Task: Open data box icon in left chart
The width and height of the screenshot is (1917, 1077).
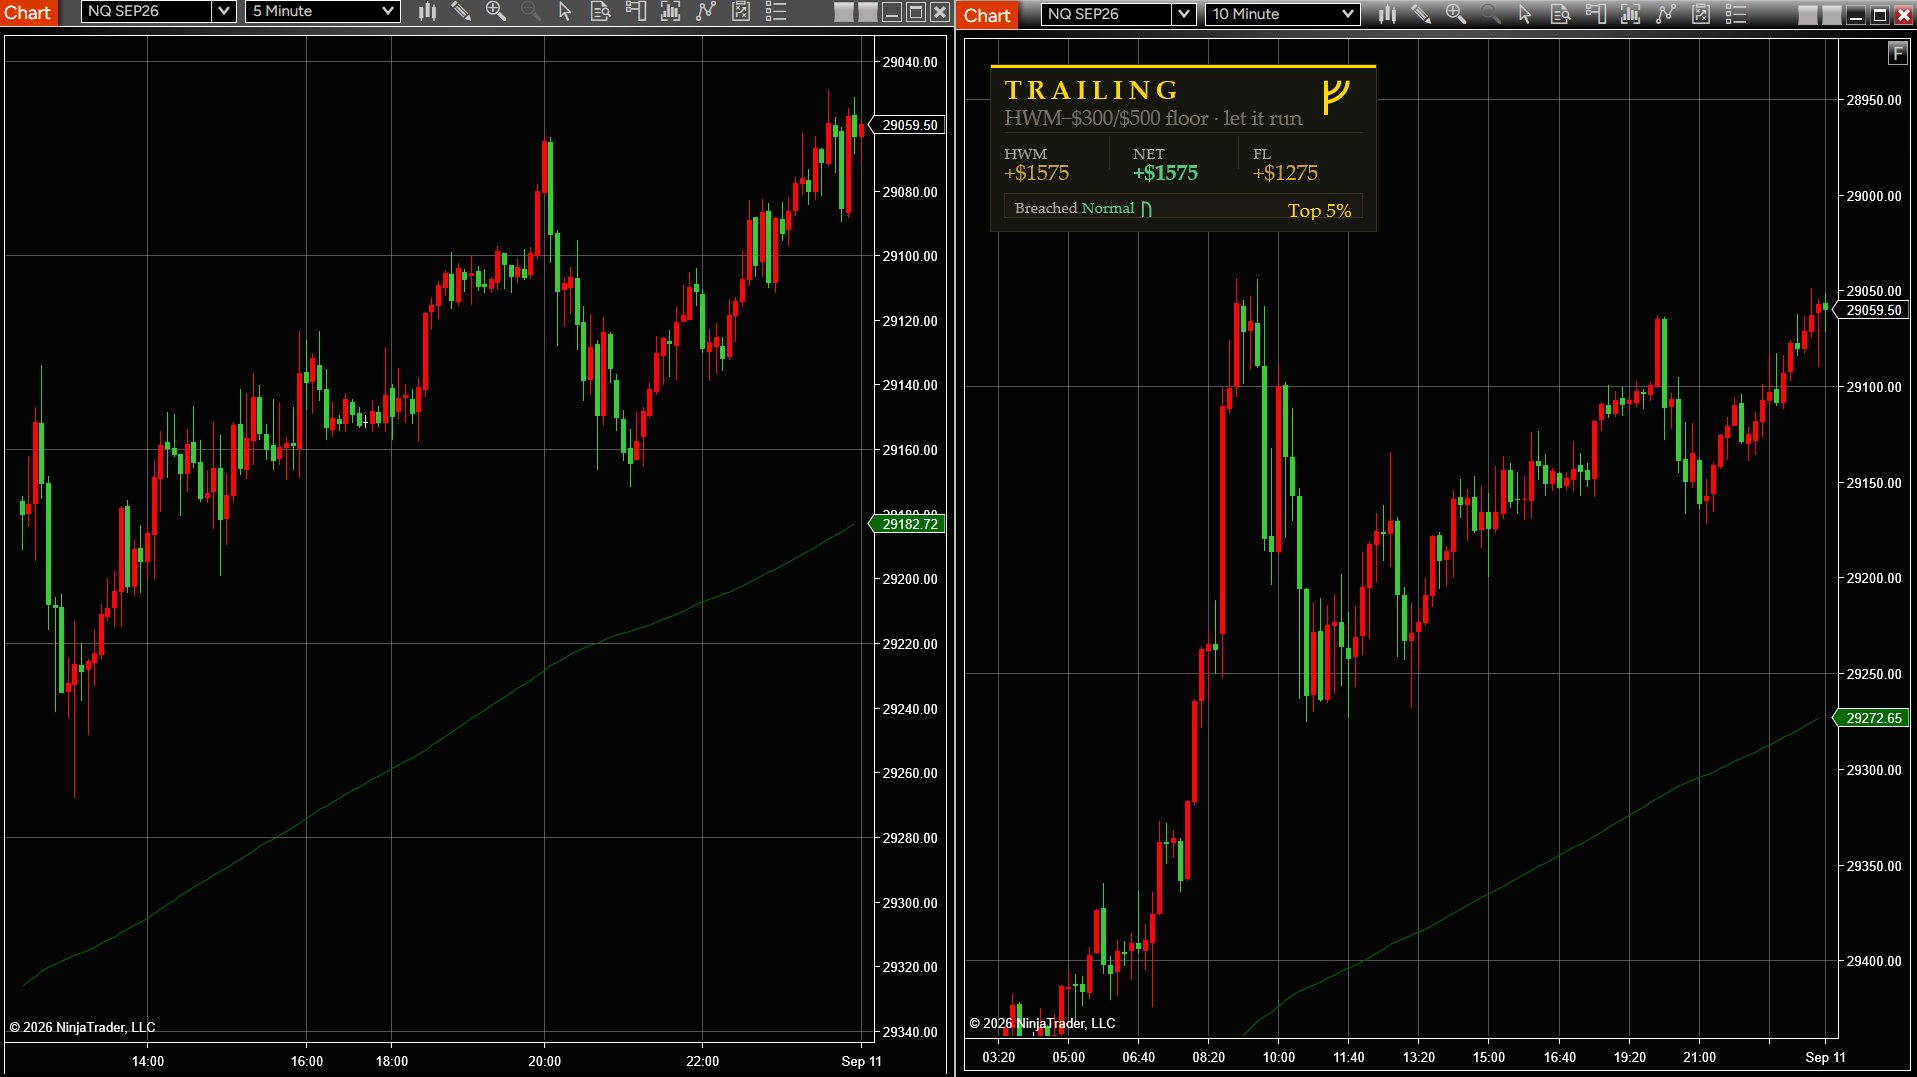Action: point(600,11)
